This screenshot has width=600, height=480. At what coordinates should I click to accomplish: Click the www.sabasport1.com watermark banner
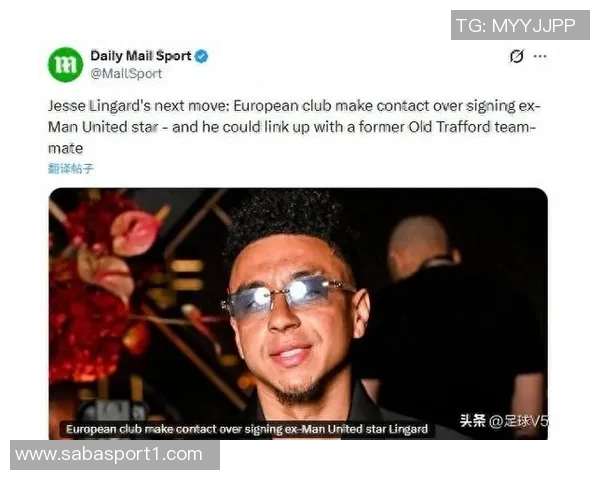pos(115,455)
